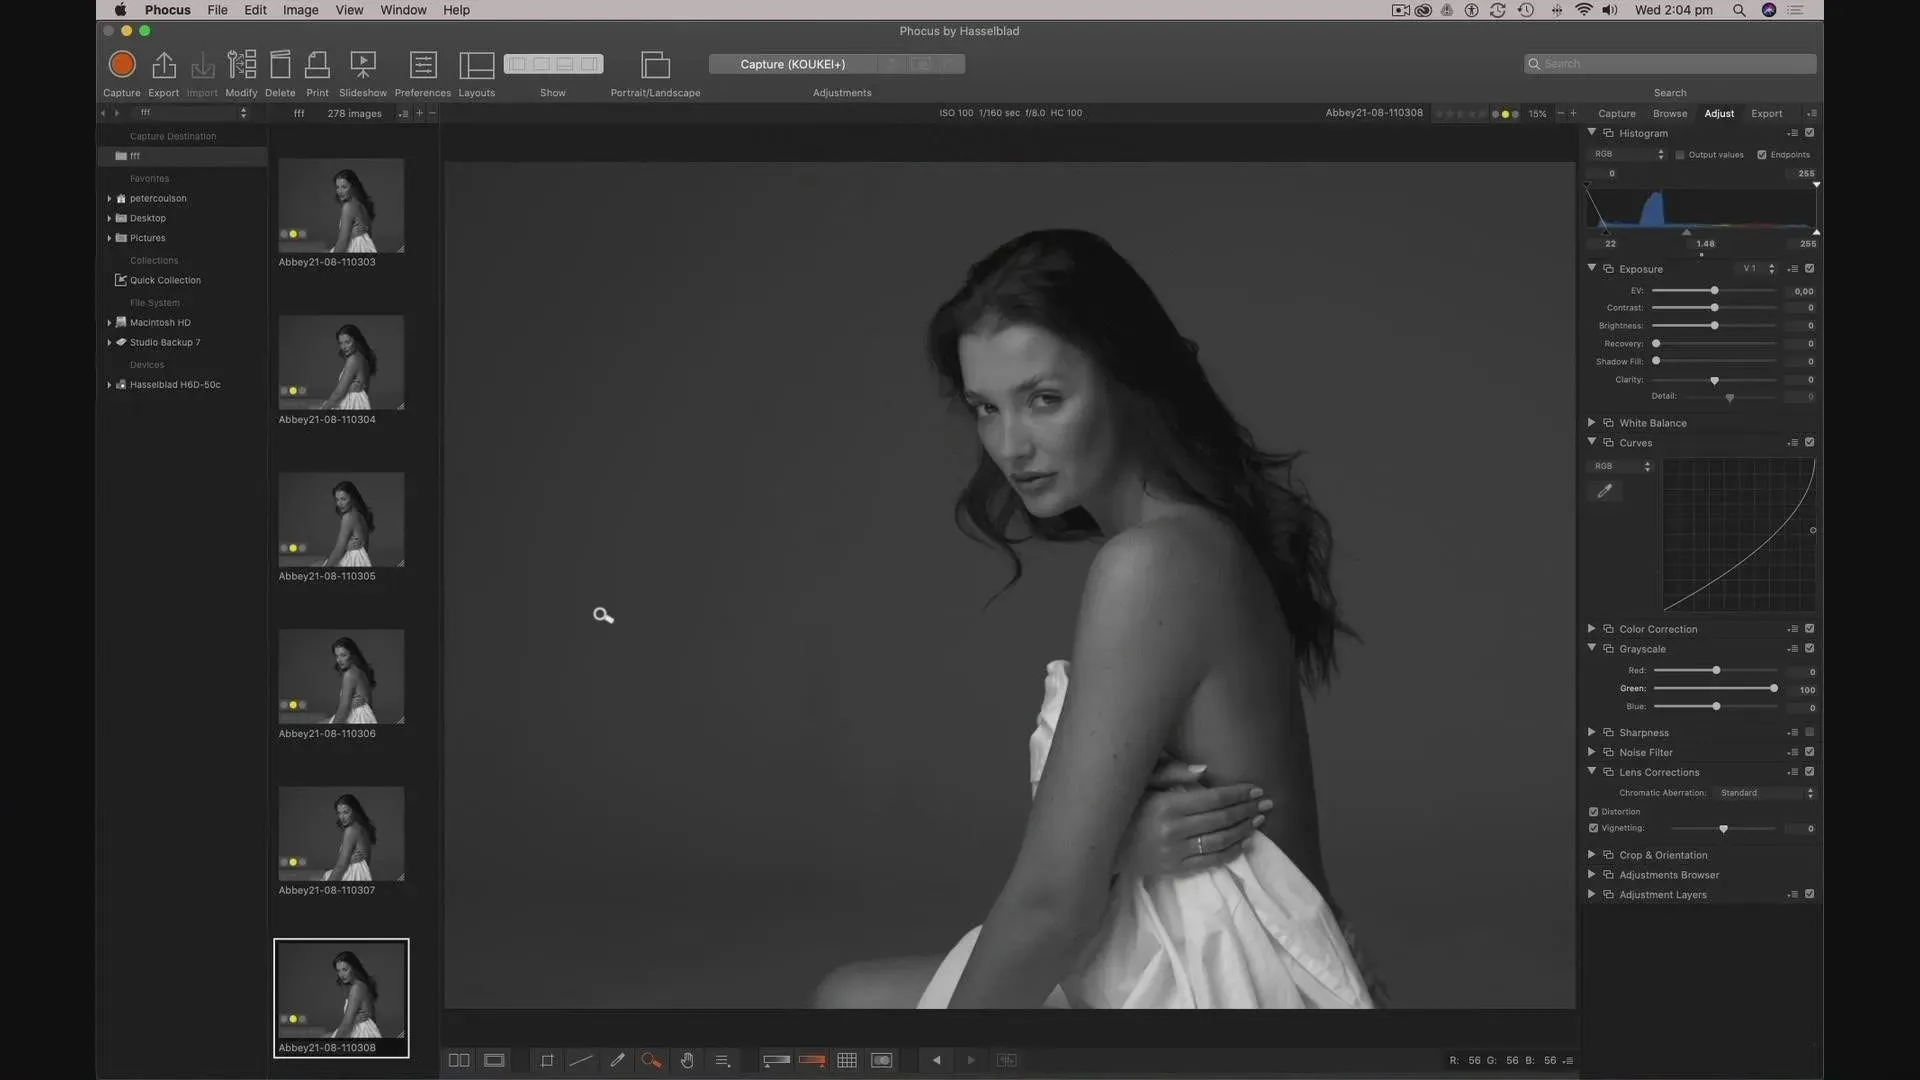Open the Chromatic Aberration Standard dropdown

[x=1765, y=793]
